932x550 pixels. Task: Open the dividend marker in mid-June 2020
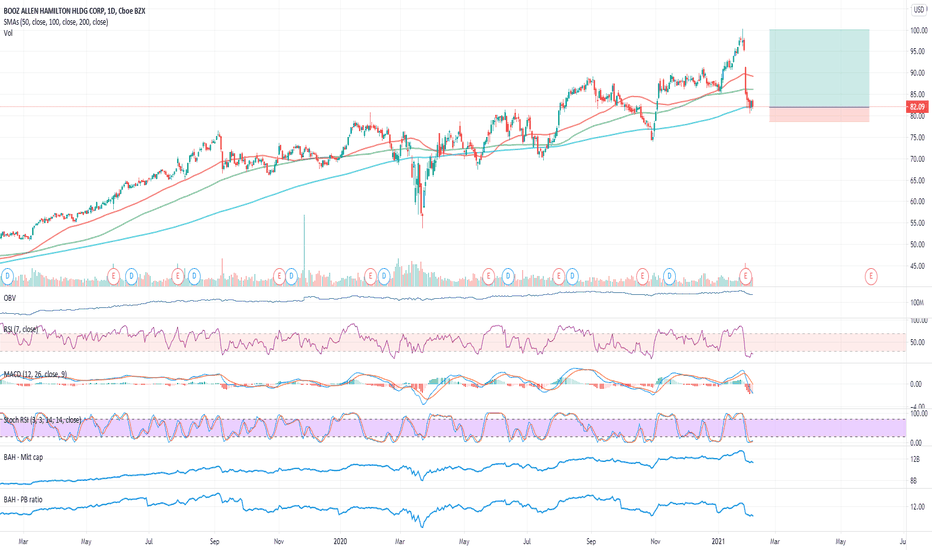click(x=508, y=276)
